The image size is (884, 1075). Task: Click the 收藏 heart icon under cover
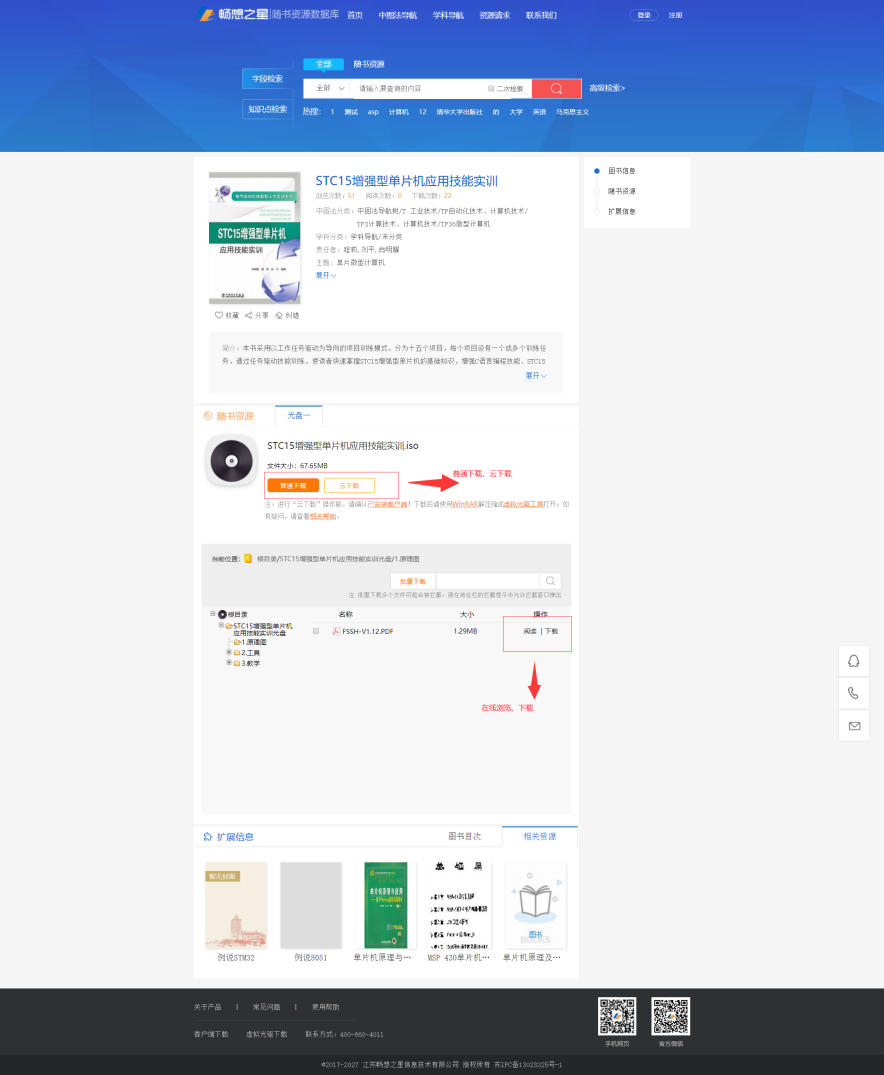(219, 315)
